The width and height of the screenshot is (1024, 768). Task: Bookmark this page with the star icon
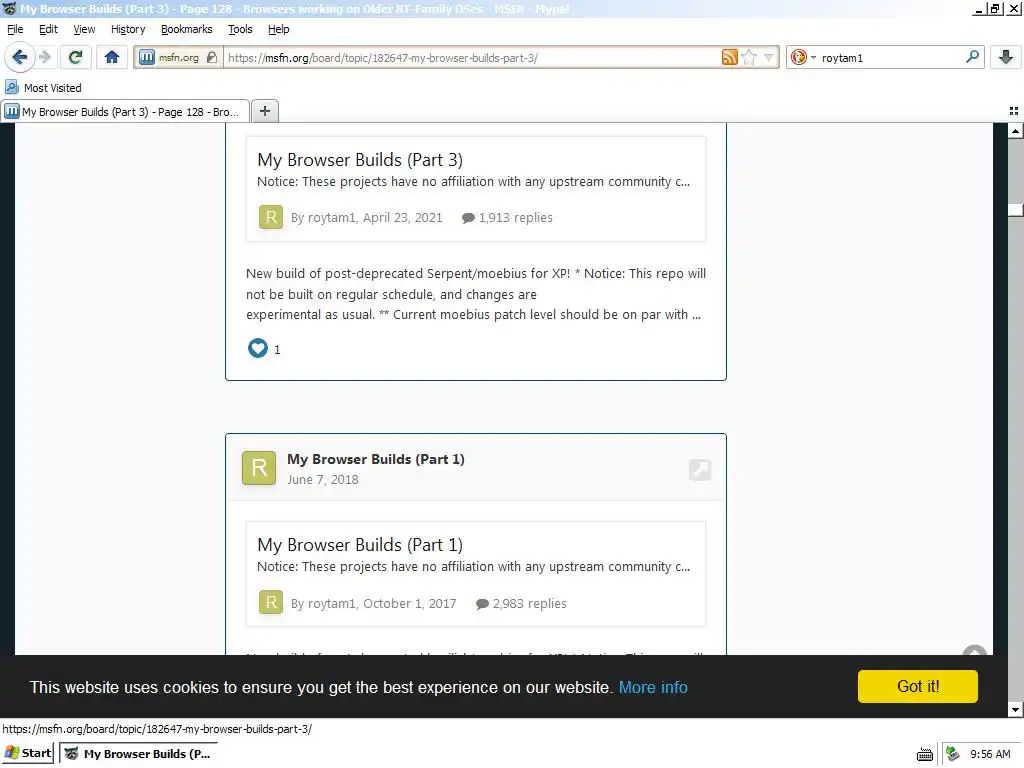point(749,57)
